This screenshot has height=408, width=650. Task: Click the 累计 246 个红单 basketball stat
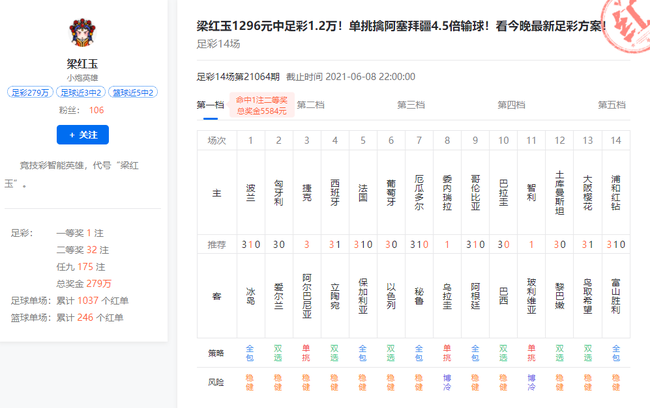[90, 318]
